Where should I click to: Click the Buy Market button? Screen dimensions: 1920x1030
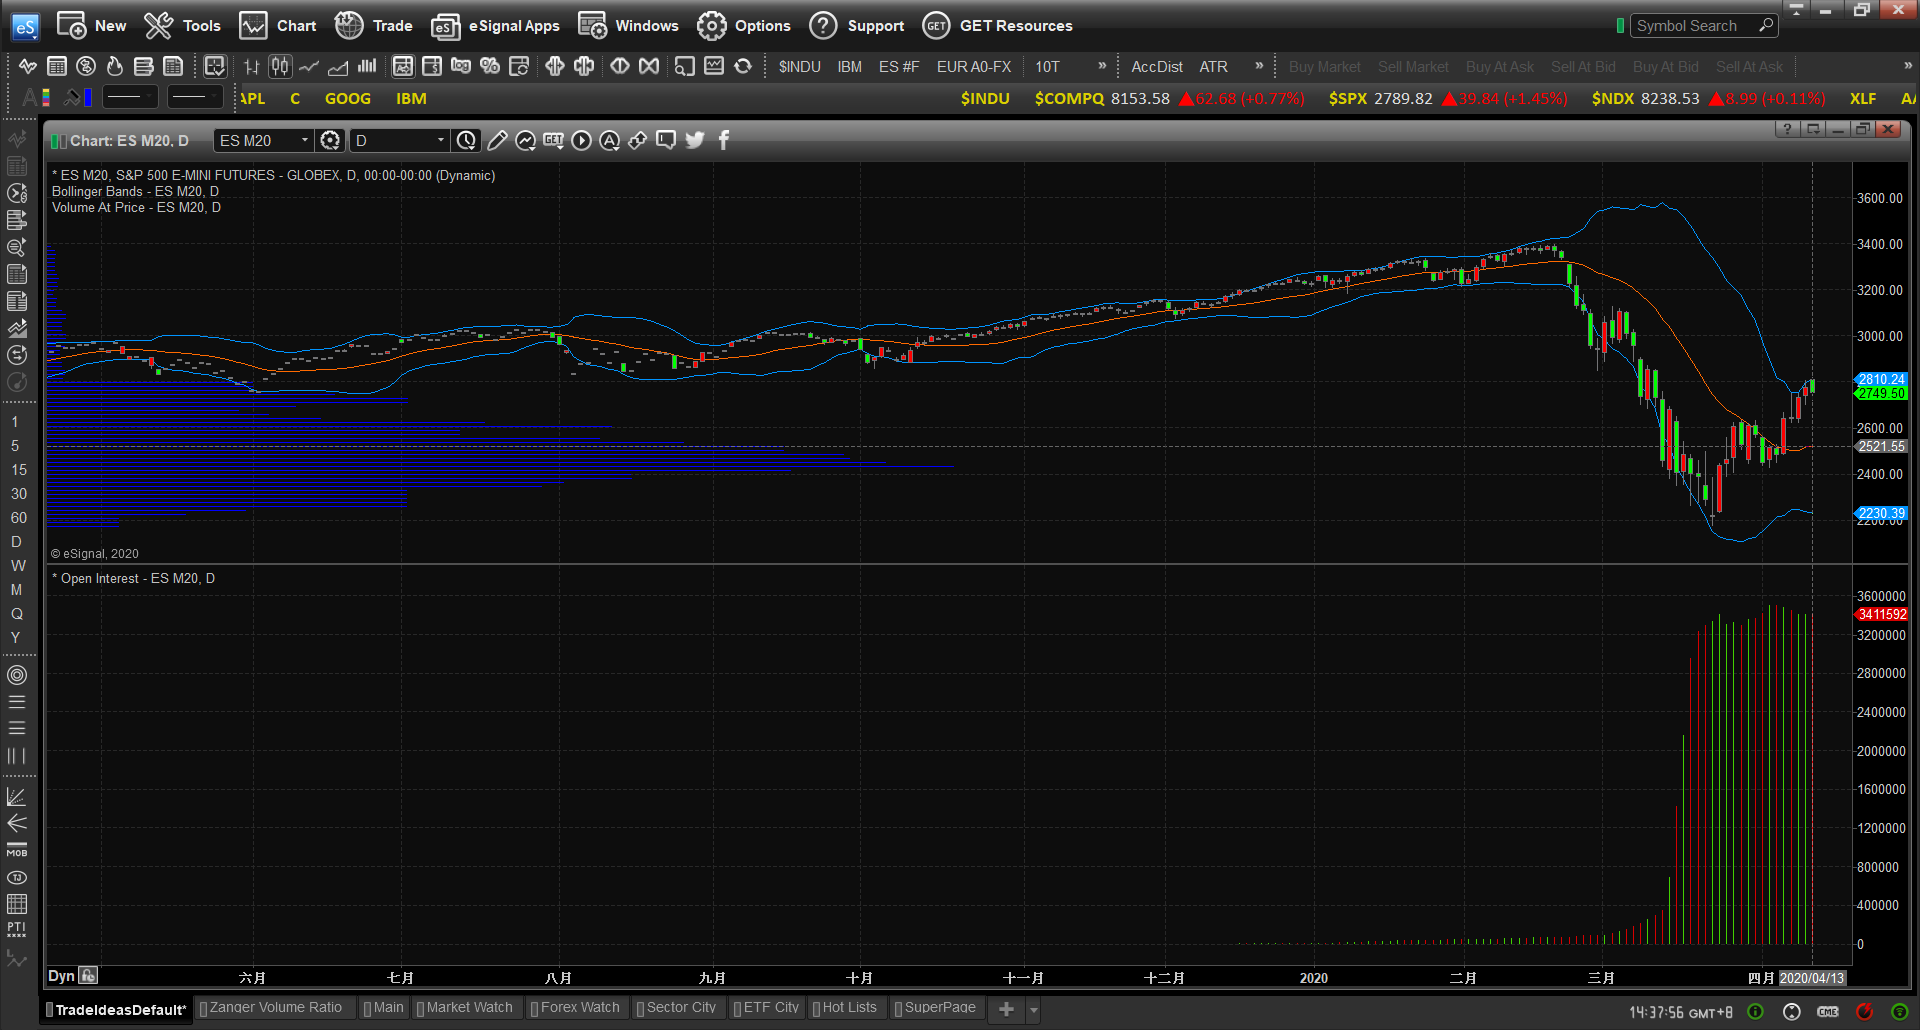pyautogui.click(x=1324, y=66)
